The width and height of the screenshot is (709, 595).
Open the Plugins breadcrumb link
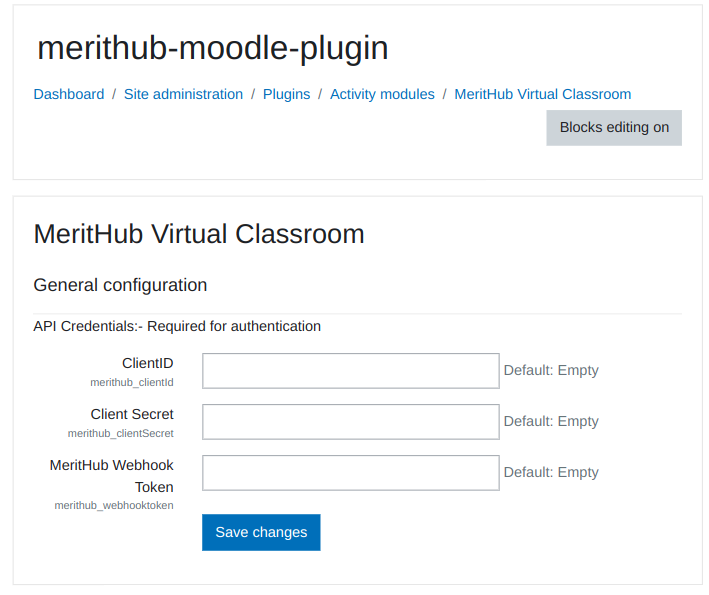[286, 94]
